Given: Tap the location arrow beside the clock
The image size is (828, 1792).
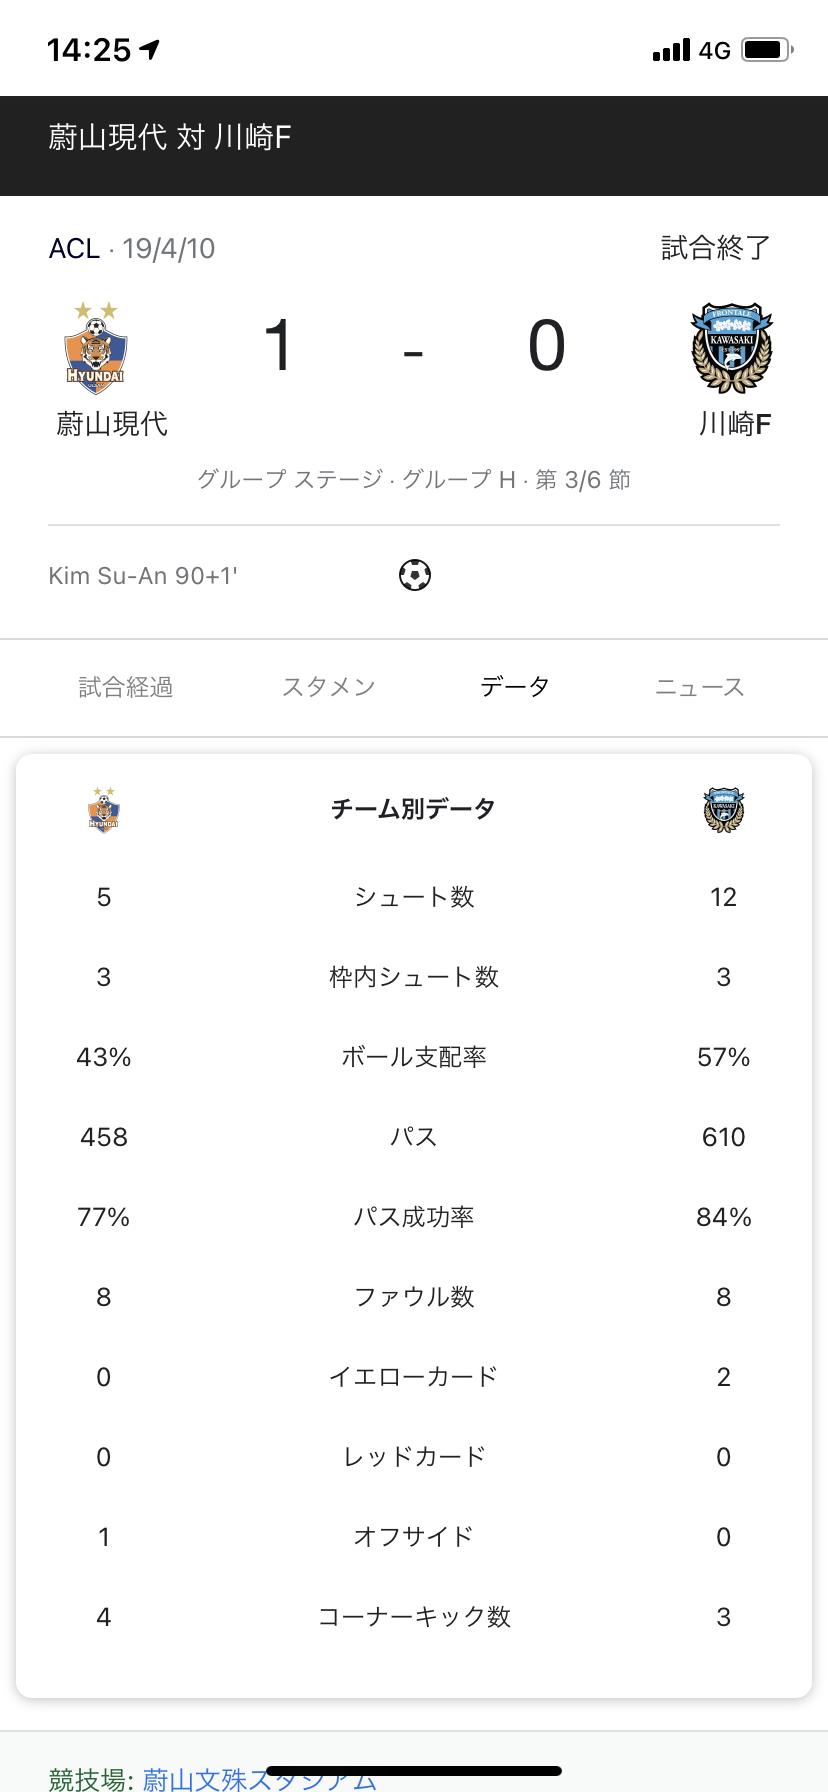Looking at the screenshot, I should [x=150, y=49].
